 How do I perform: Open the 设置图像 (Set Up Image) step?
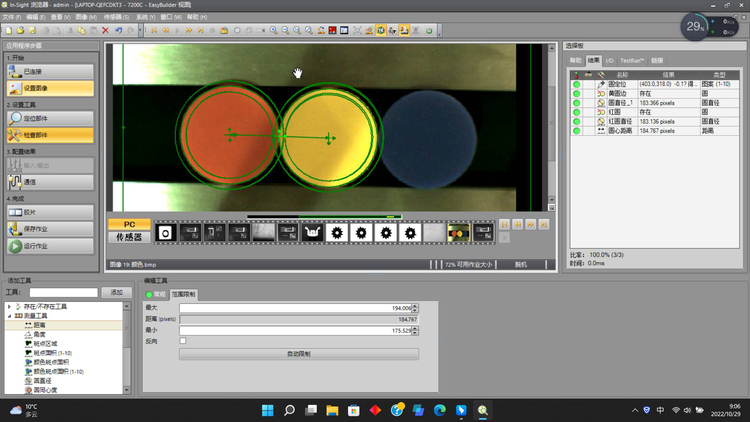[x=51, y=88]
